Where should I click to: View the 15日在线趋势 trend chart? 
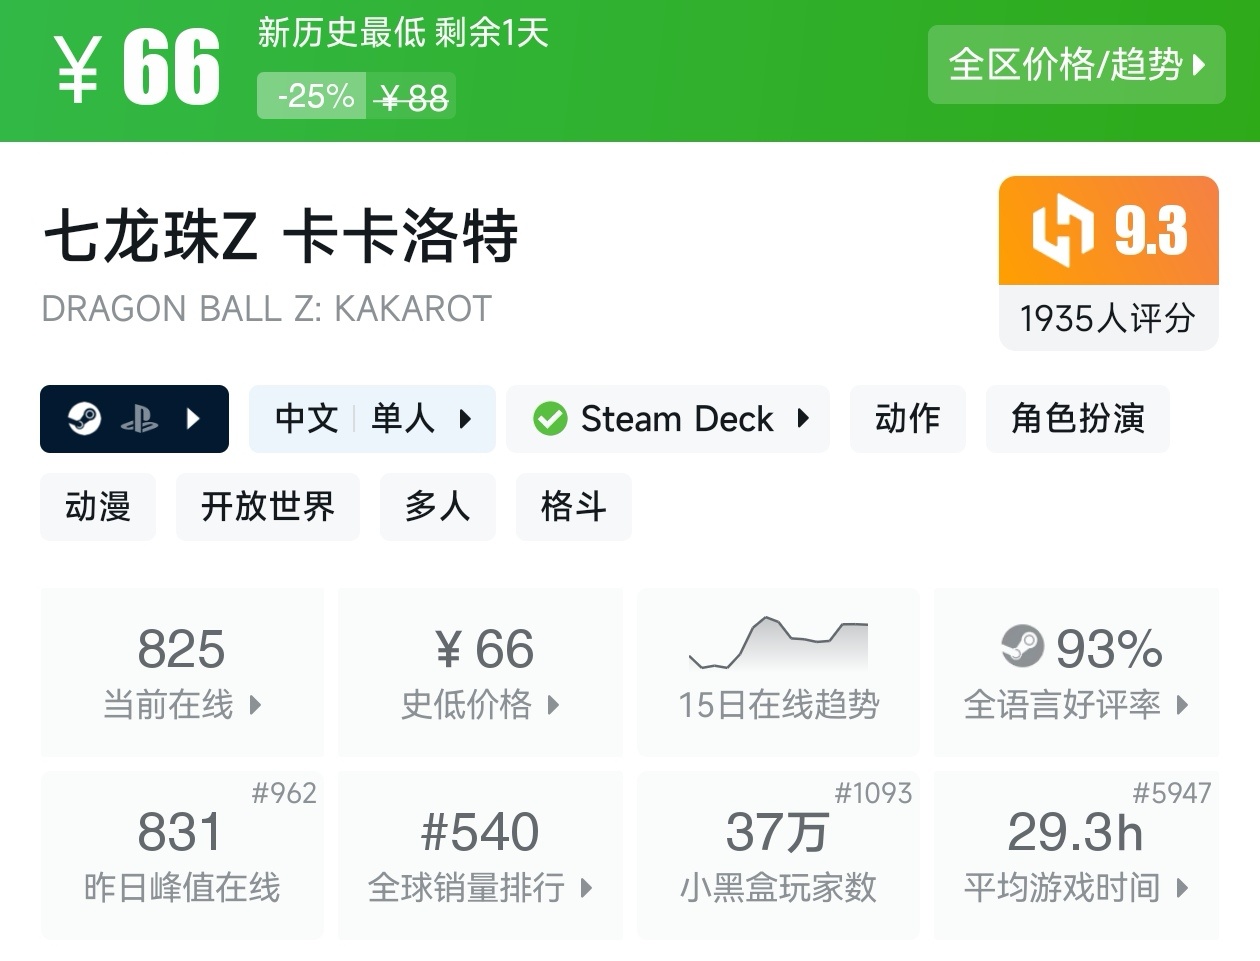tap(778, 672)
